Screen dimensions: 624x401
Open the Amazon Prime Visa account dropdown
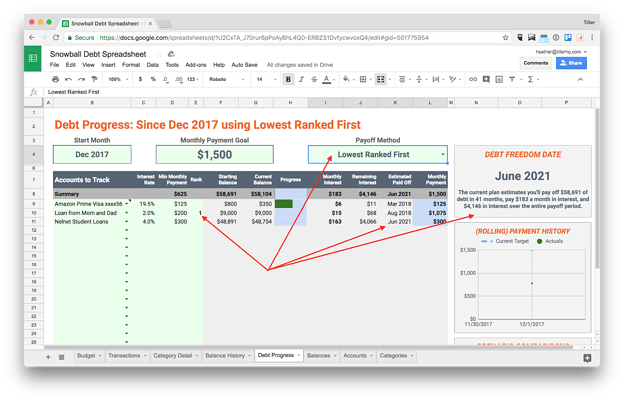coord(127,204)
